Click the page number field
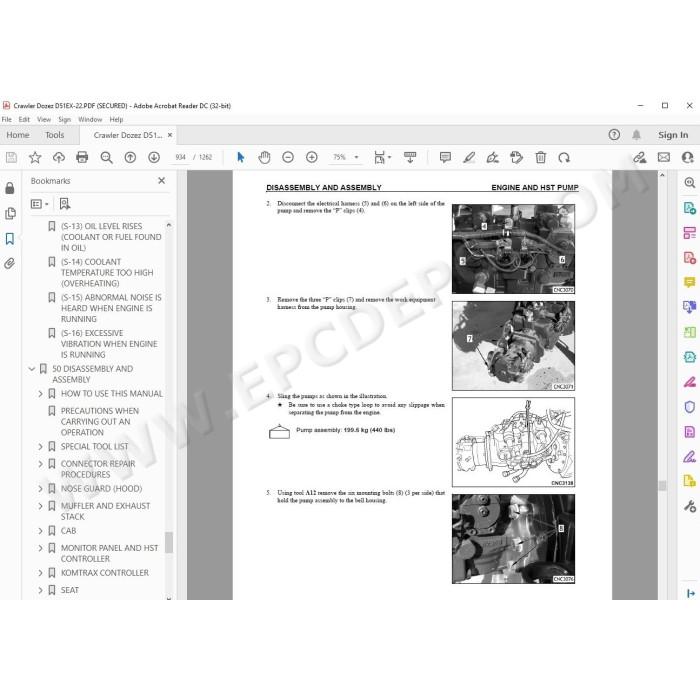The height and width of the screenshot is (700, 700). tap(180, 157)
